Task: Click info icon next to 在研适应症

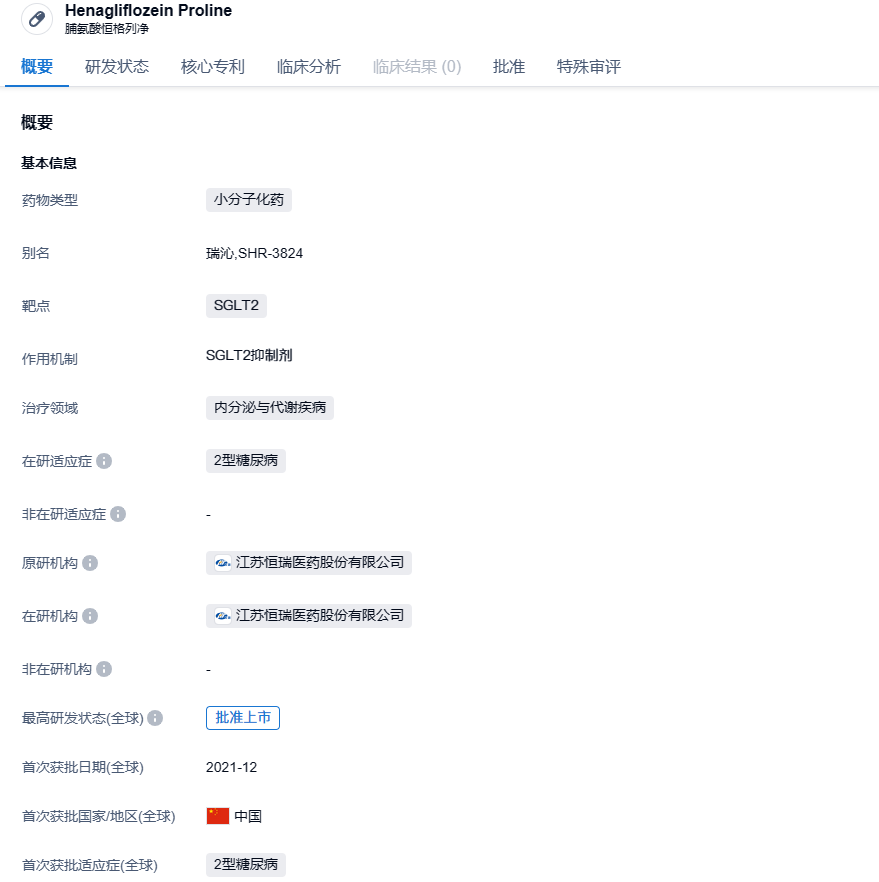Action: click(104, 461)
